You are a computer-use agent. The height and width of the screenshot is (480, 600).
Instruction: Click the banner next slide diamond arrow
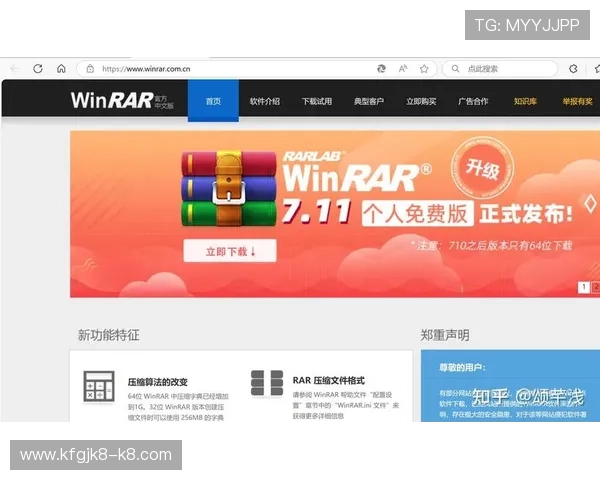point(590,204)
